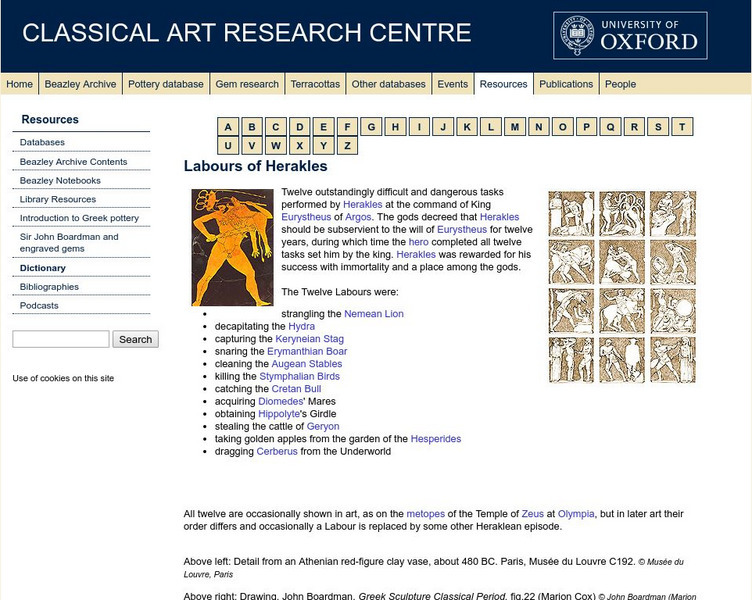The width and height of the screenshot is (752, 600).
Task: Open Use of cookies on this site
Action: coord(63,378)
